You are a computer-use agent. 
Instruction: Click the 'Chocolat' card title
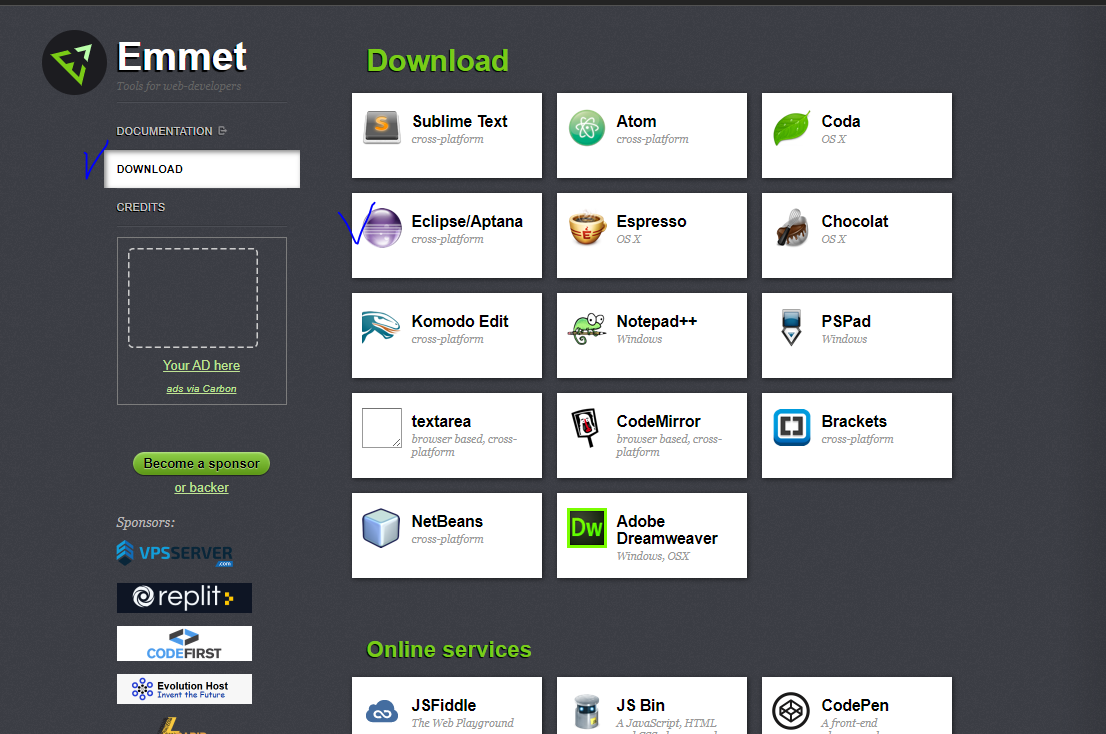(854, 221)
